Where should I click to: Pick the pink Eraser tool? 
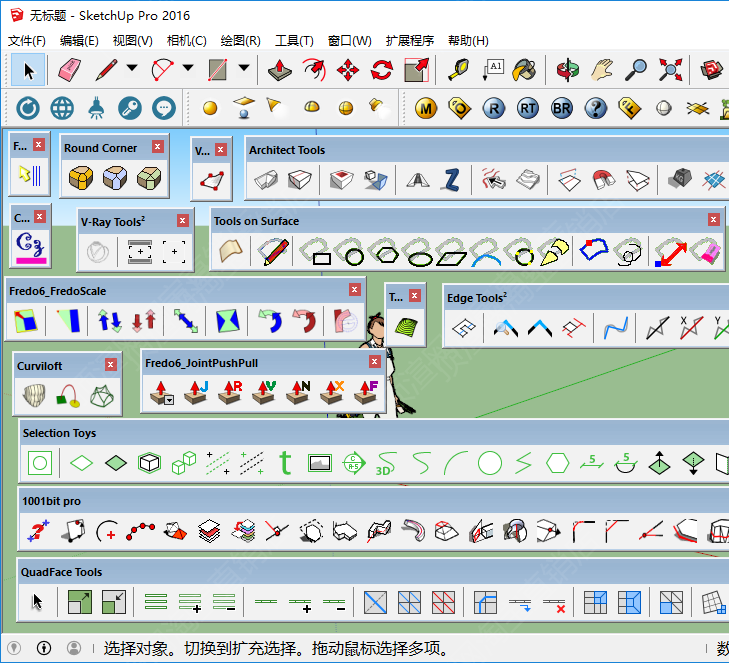[69, 70]
